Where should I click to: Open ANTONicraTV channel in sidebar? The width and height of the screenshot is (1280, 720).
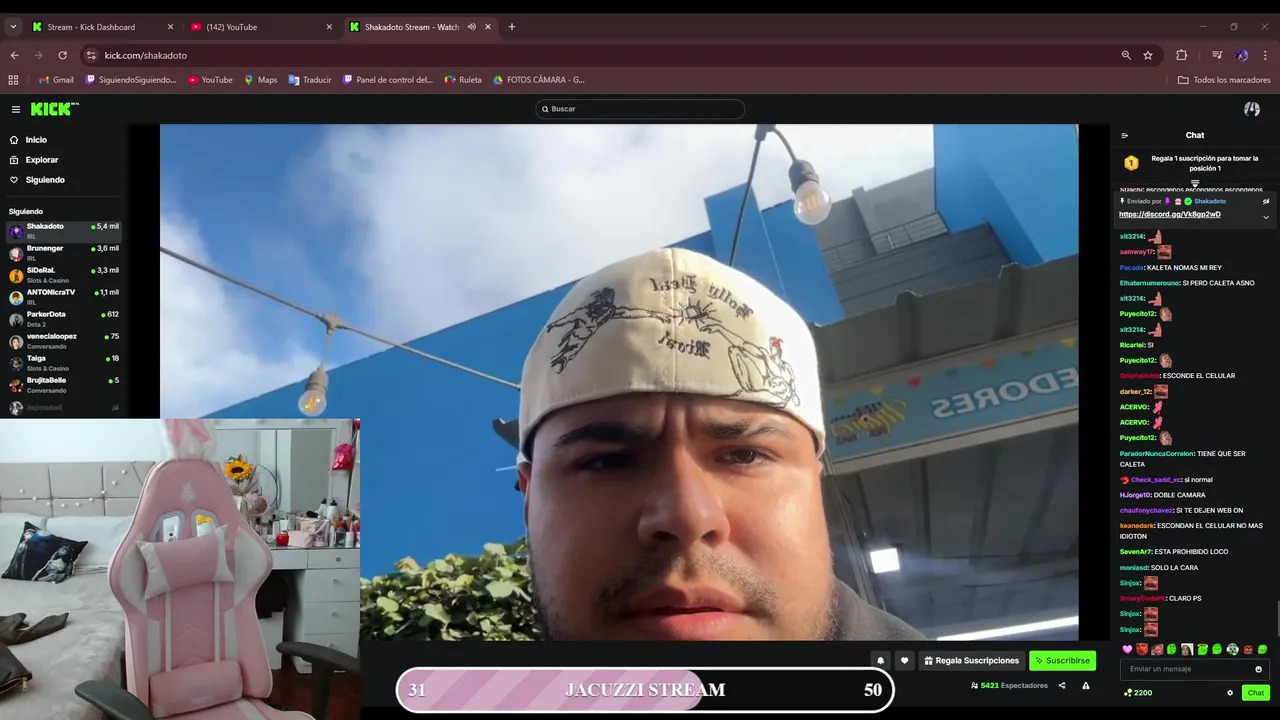point(64,297)
